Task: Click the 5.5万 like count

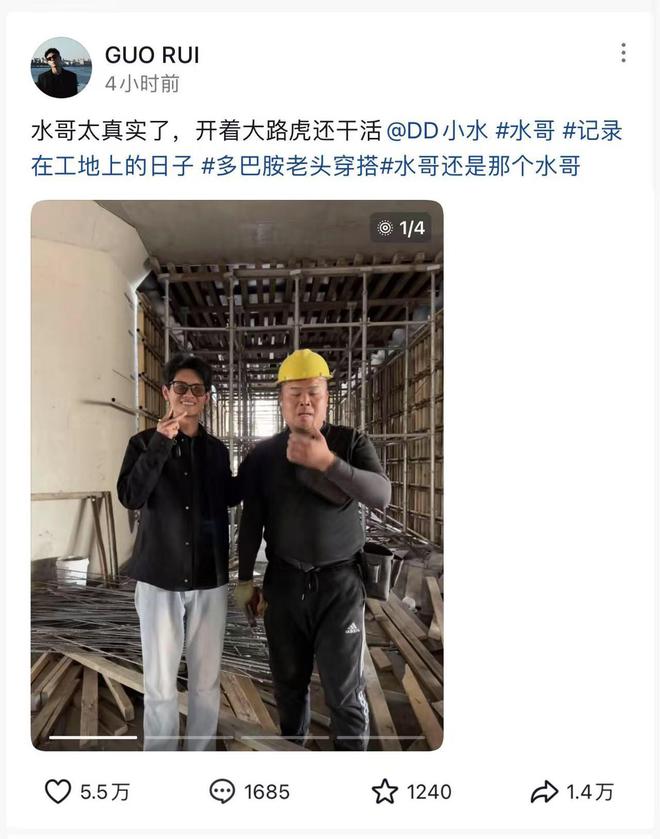Action: [x=105, y=792]
